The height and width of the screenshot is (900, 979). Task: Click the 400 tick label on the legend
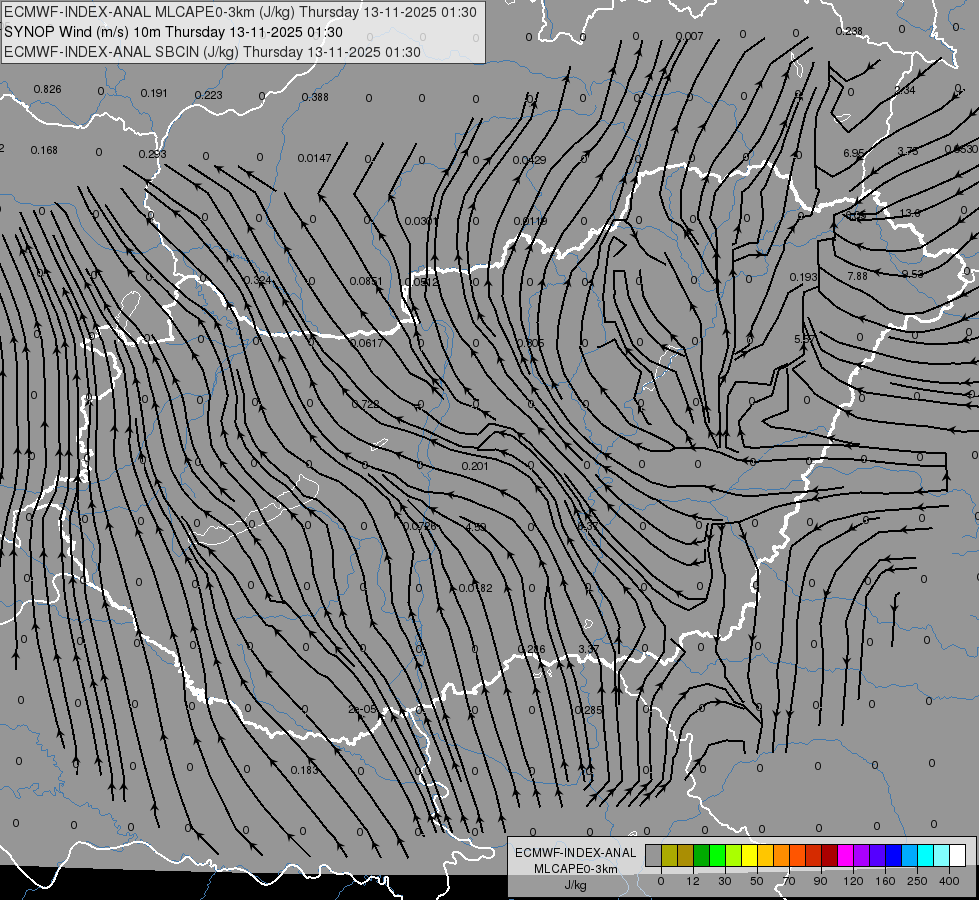pos(949,881)
